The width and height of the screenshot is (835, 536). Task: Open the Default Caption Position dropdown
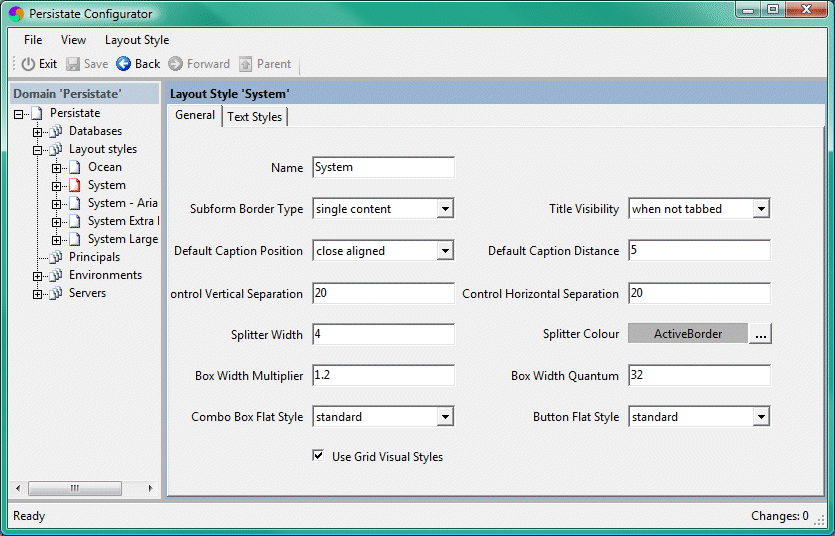point(445,251)
